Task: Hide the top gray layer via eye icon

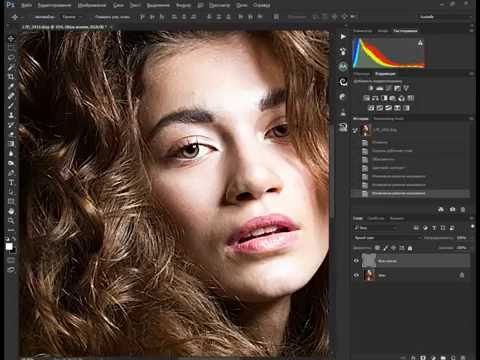Action: pyautogui.click(x=356, y=261)
